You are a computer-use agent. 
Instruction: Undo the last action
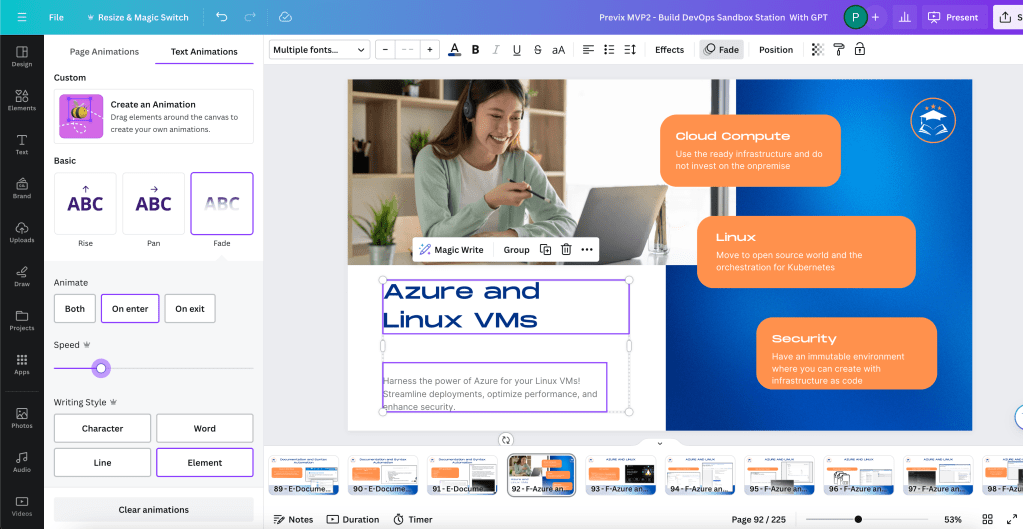[222, 17]
